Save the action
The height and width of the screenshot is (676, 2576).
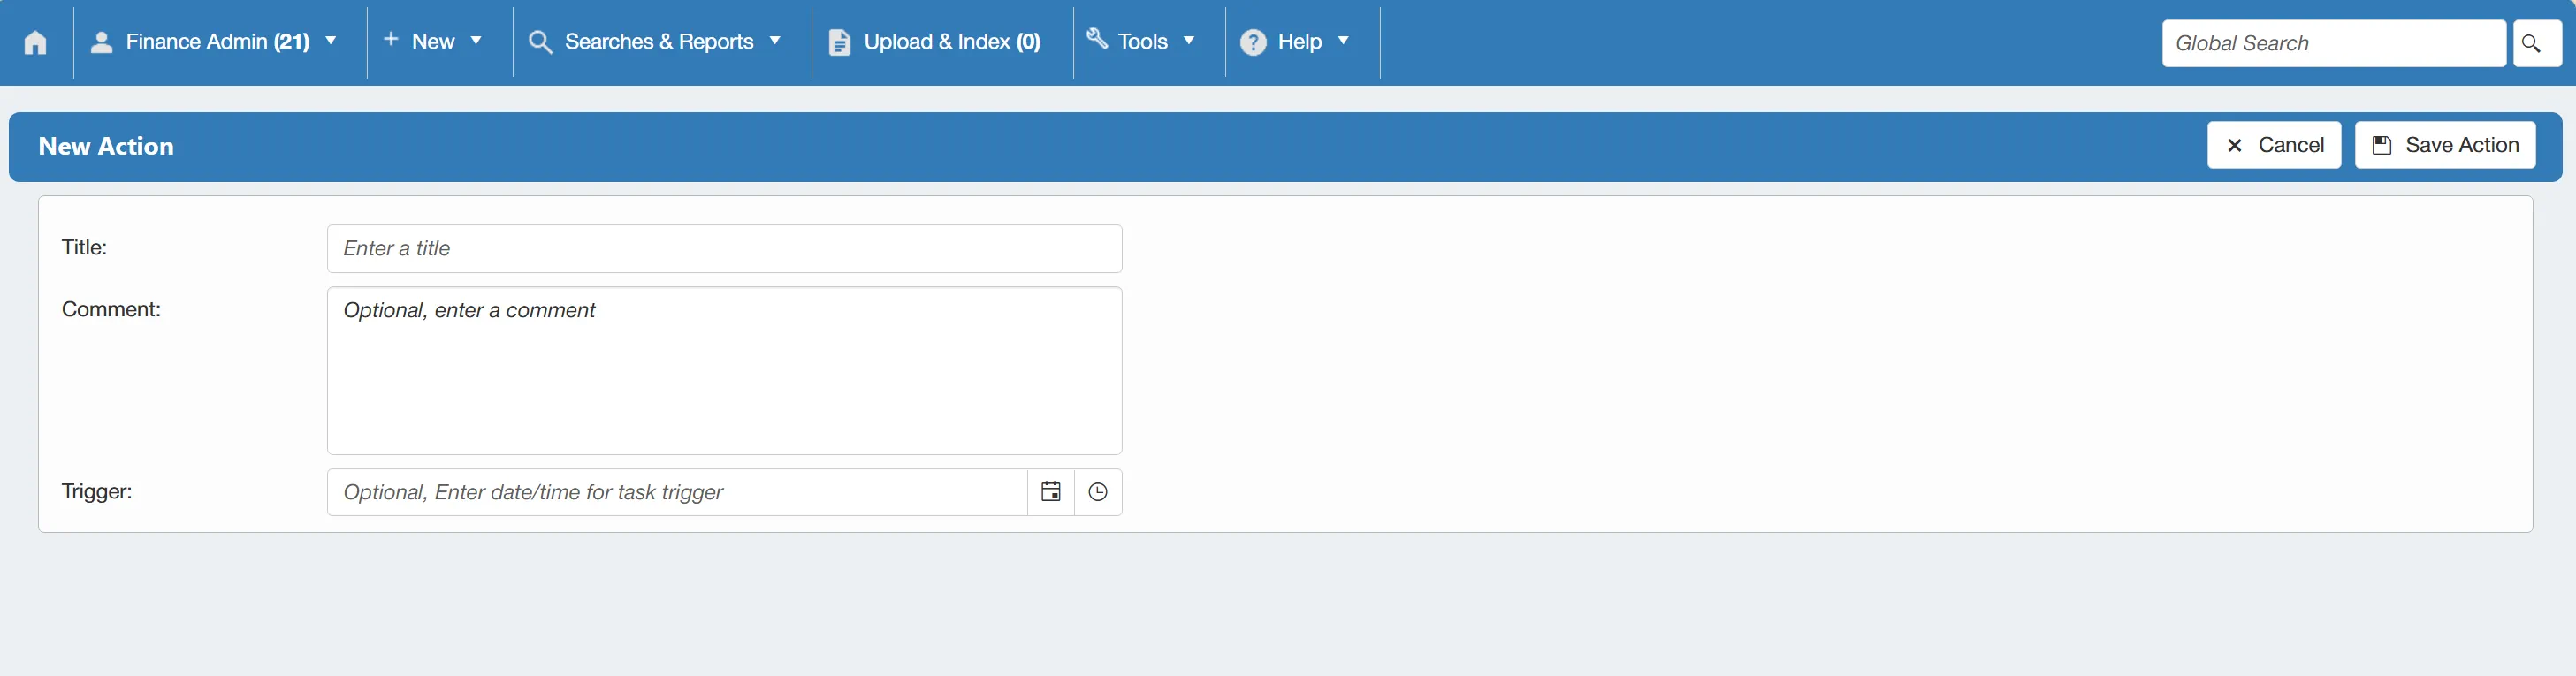(2445, 145)
